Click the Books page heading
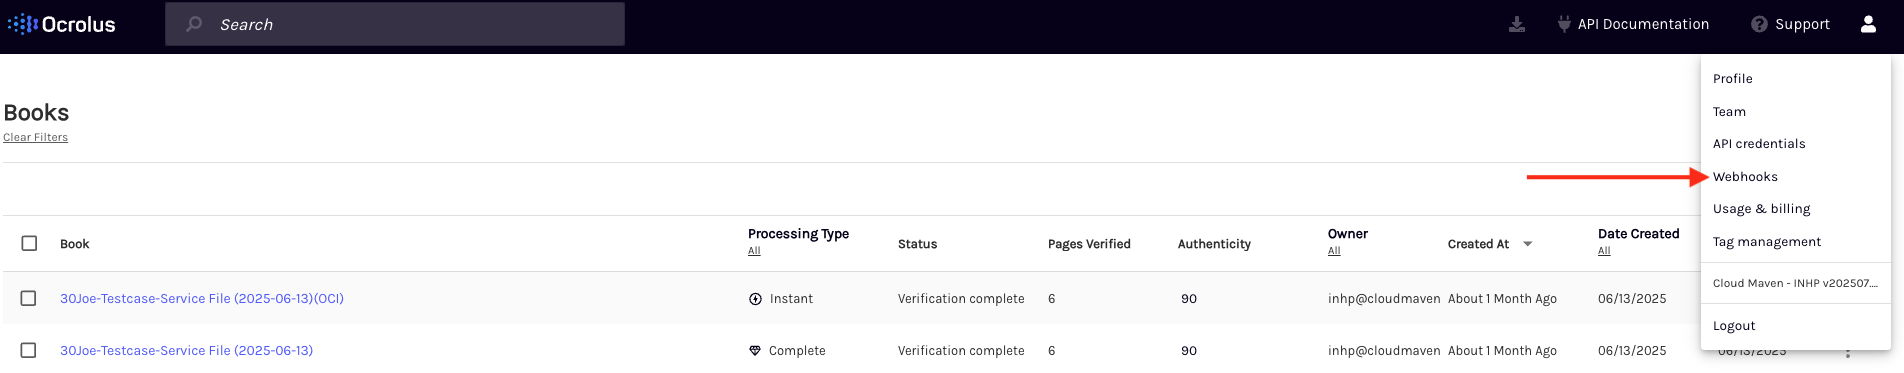This screenshot has height=373, width=1904. click(36, 113)
